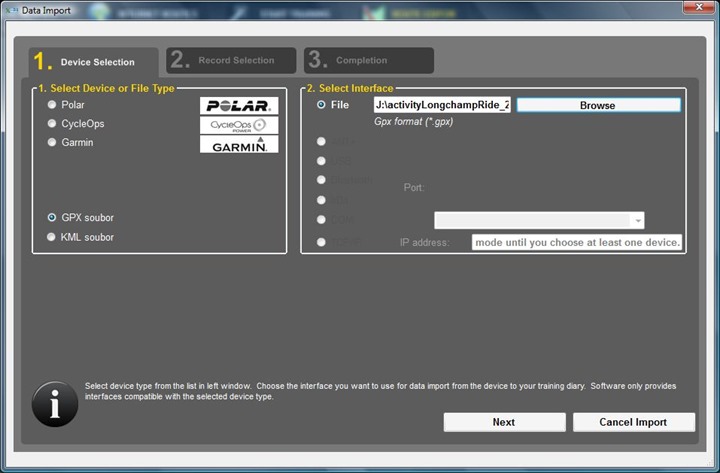Viewport: 720px width, 473px height.
Task: Open the Completion step tab
Action: pyautogui.click(x=369, y=60)
